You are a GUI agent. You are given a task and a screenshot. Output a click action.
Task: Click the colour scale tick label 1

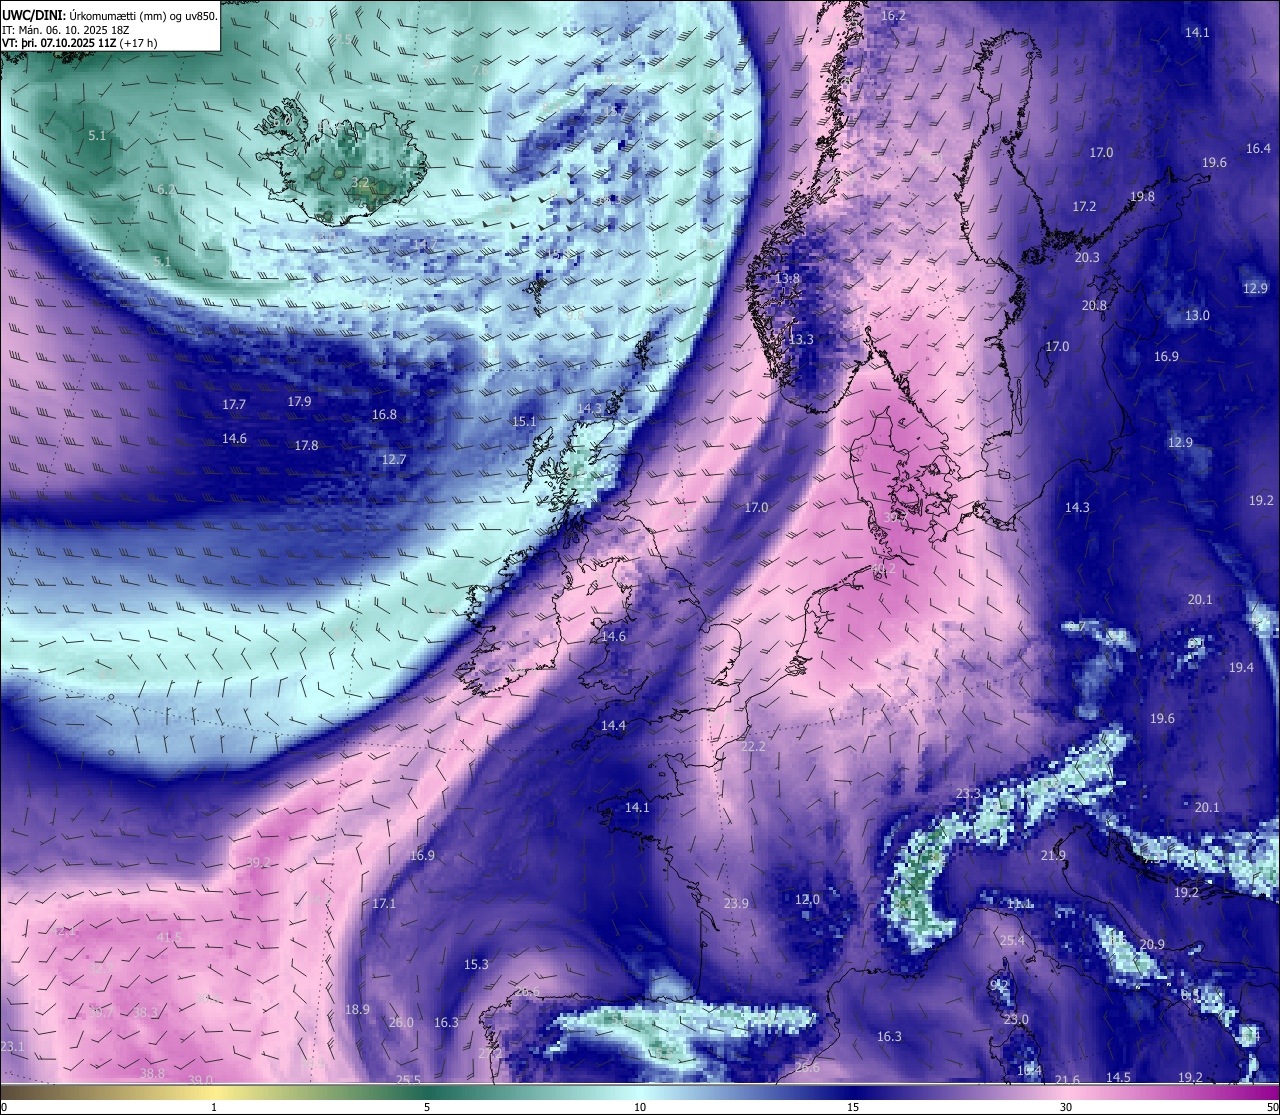tap(214, 1107)
